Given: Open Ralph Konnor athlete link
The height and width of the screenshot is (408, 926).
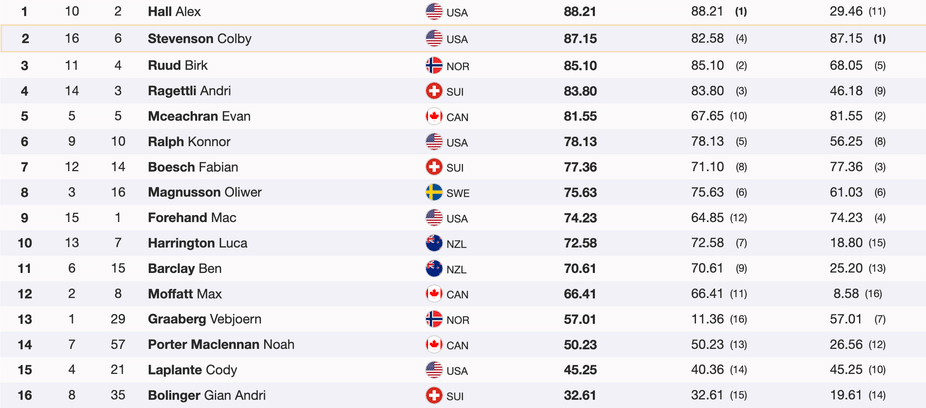Looking at the screenshot, I should coord(189,142).
